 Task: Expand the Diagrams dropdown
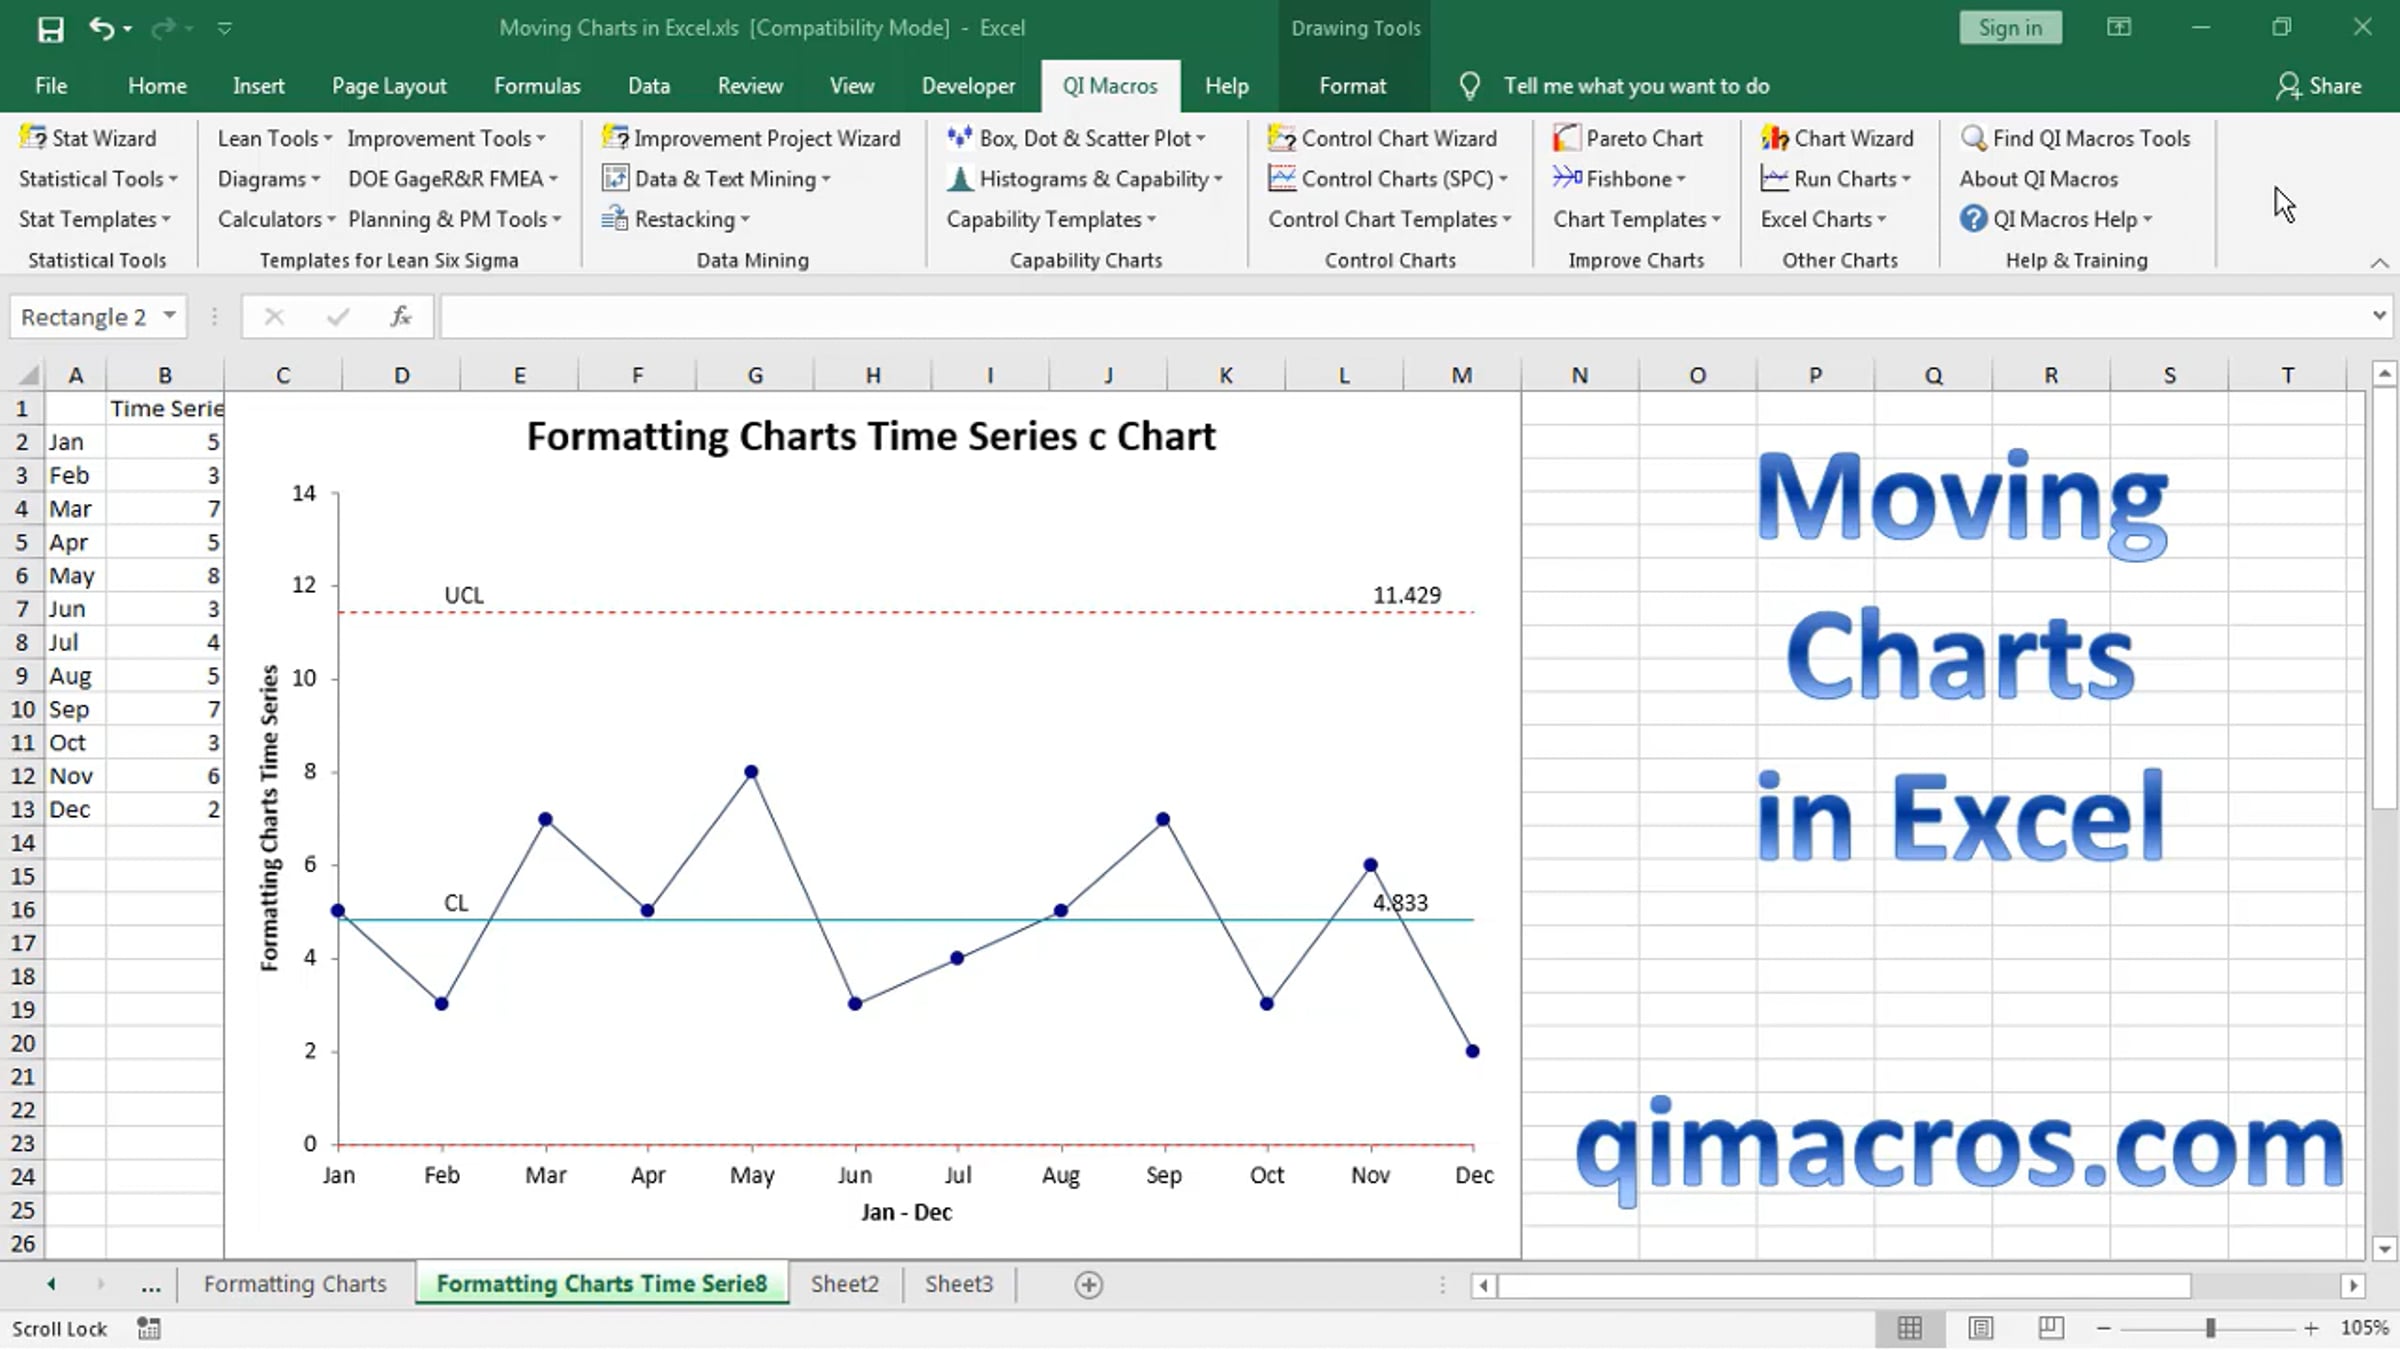[x=269, y=179]
